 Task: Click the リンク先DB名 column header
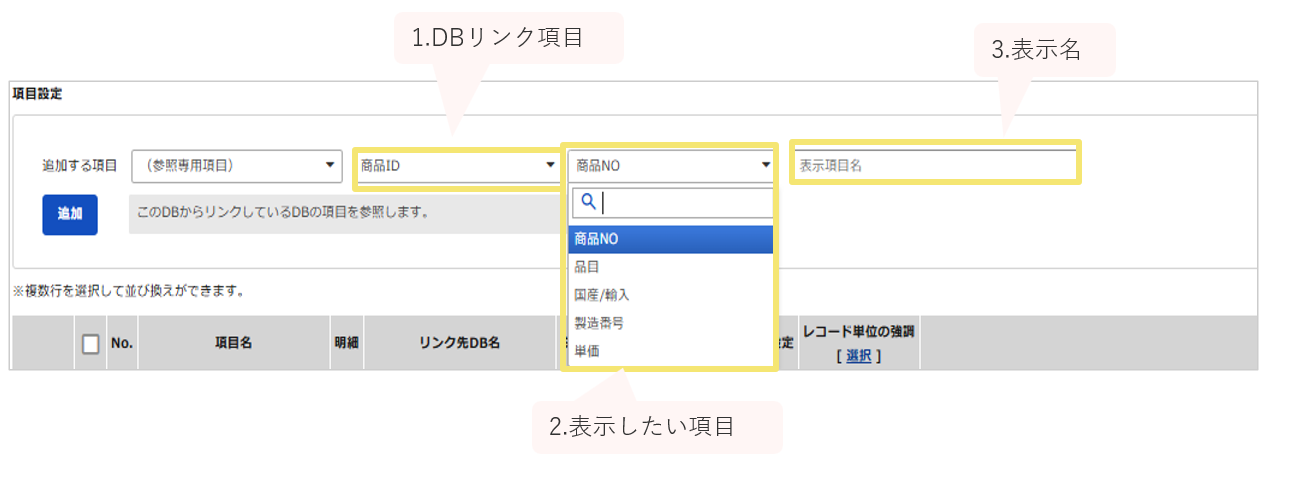460,343
